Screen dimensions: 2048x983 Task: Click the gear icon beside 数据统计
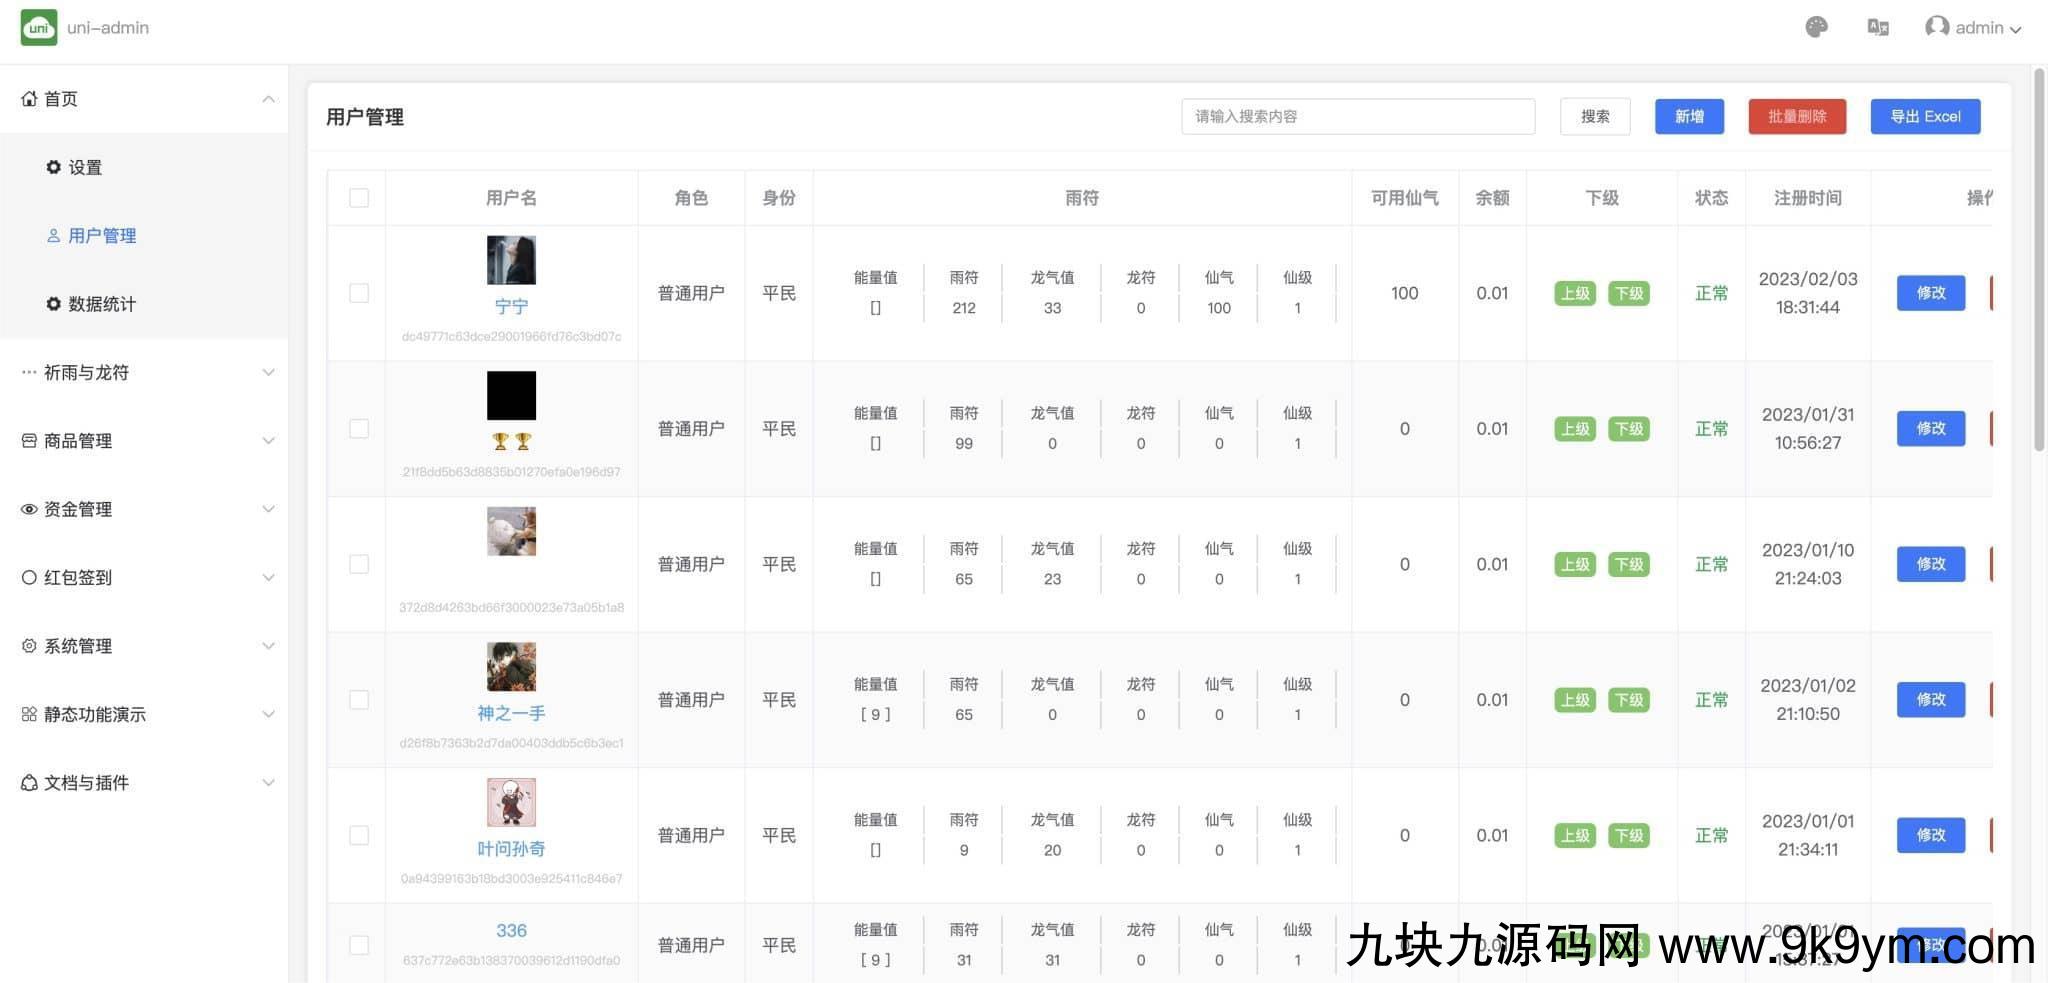[54, 304]
